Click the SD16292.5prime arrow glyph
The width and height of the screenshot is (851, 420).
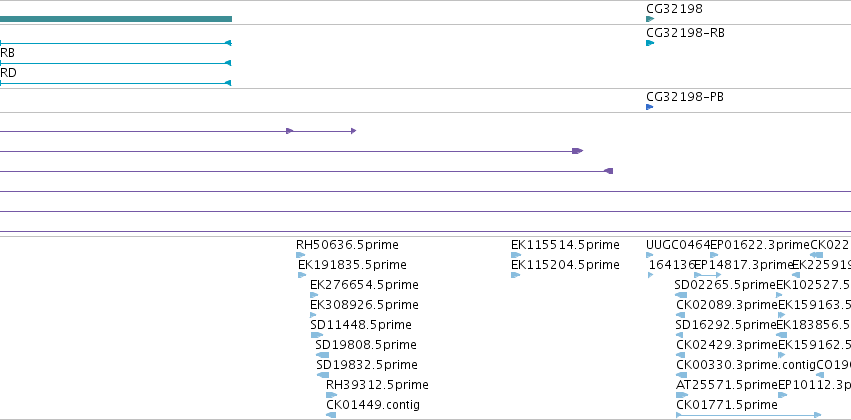click(x=679, y=335)
